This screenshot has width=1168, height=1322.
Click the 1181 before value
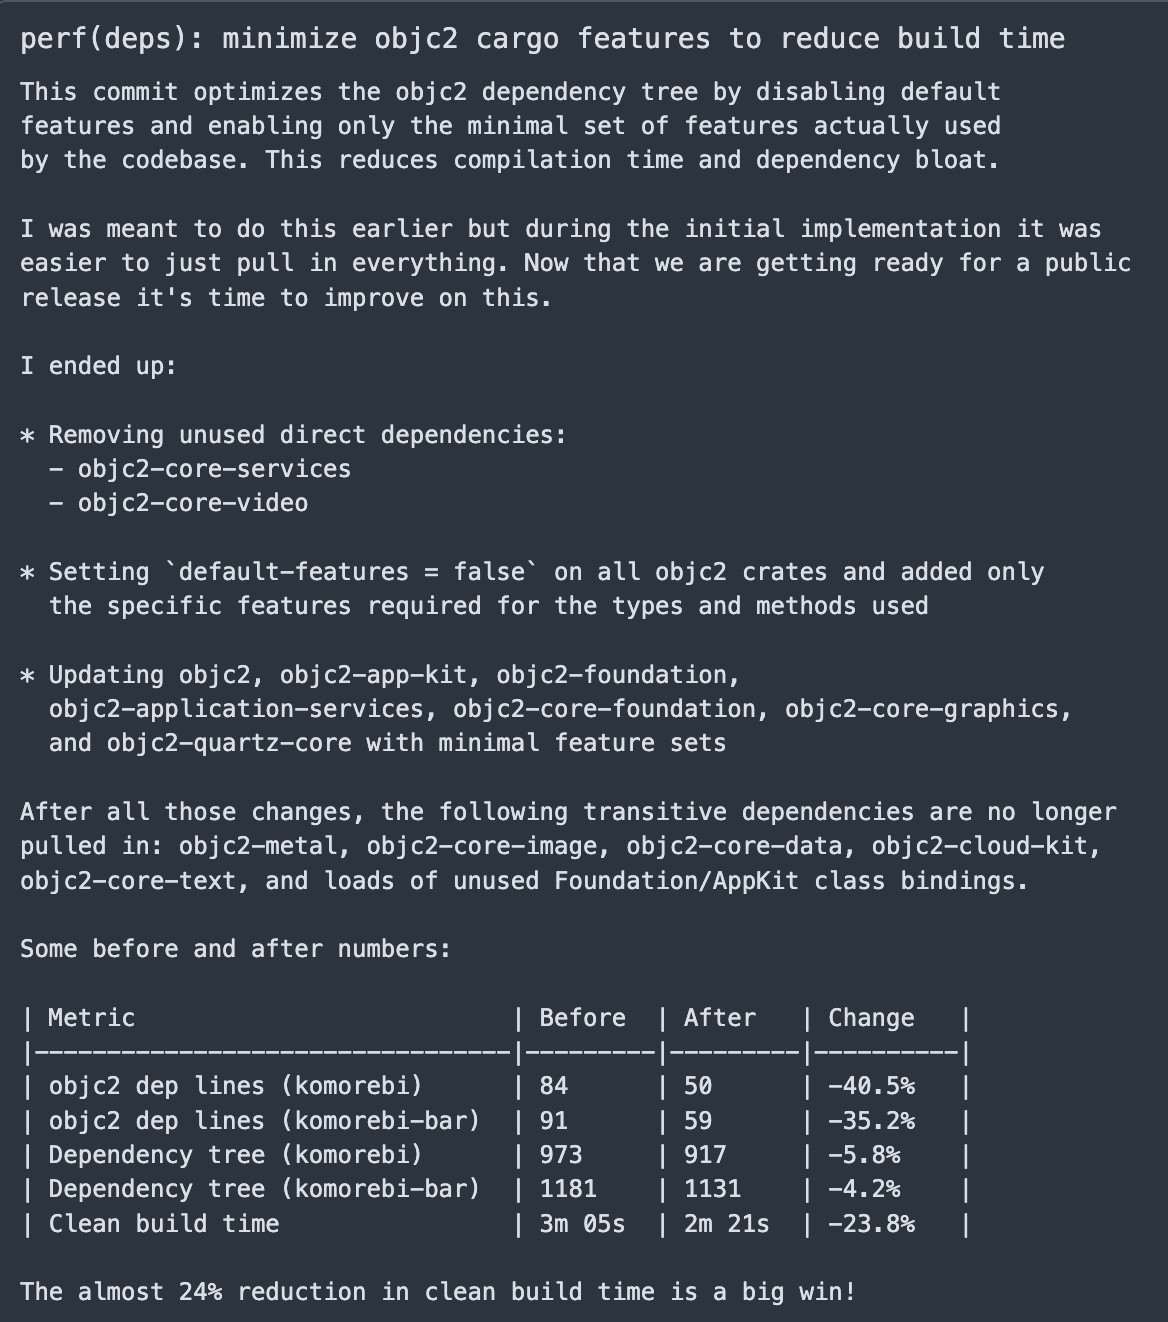[568, 1189]
